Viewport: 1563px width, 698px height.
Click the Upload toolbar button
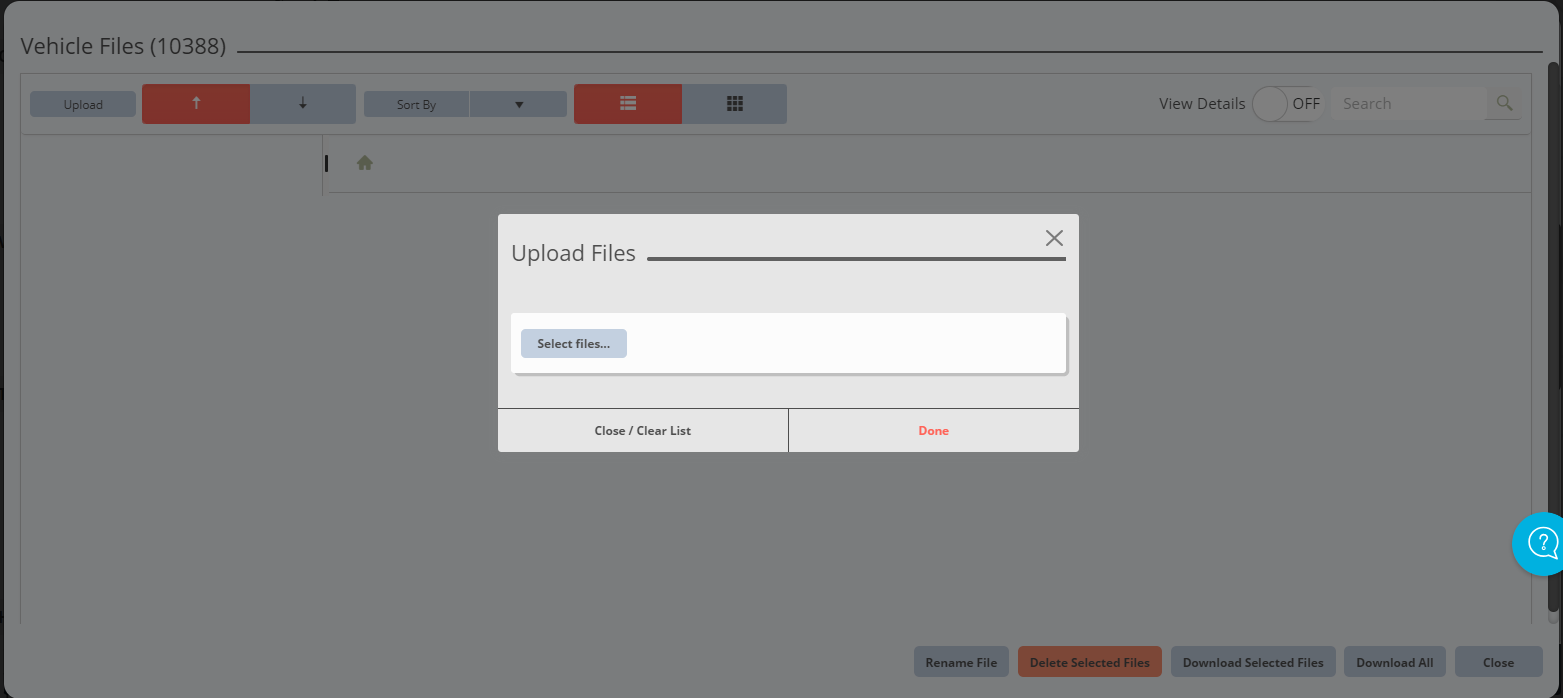point(83,104)
